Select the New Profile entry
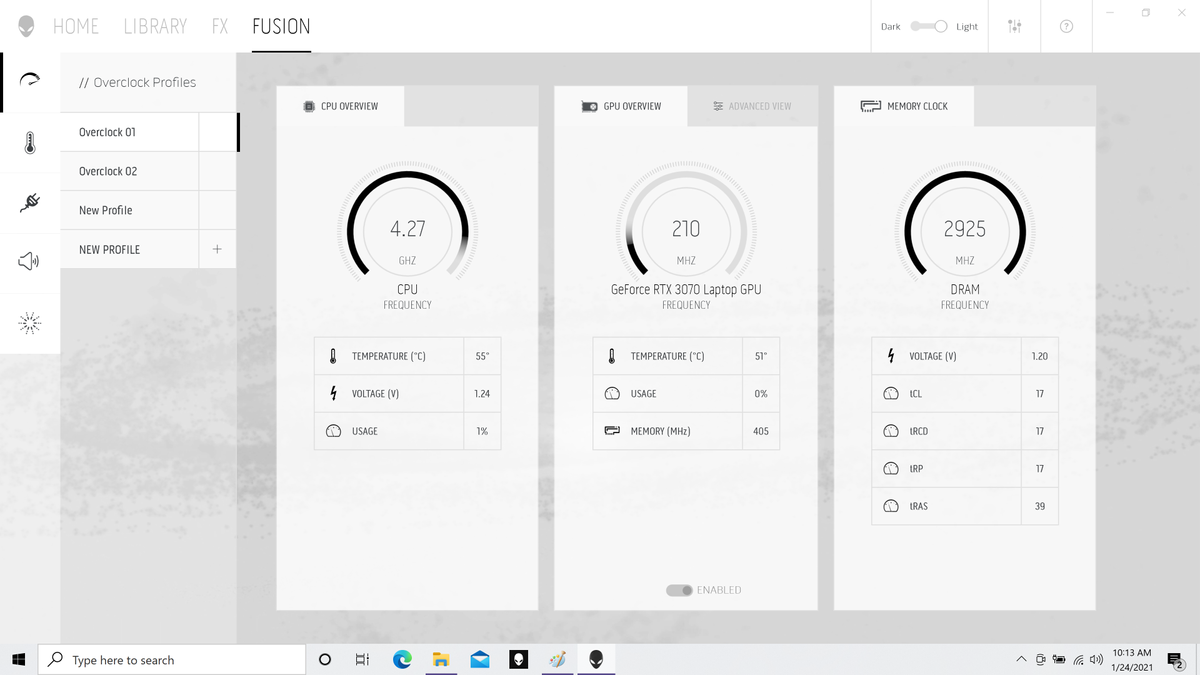 click(x=130, y=210)
